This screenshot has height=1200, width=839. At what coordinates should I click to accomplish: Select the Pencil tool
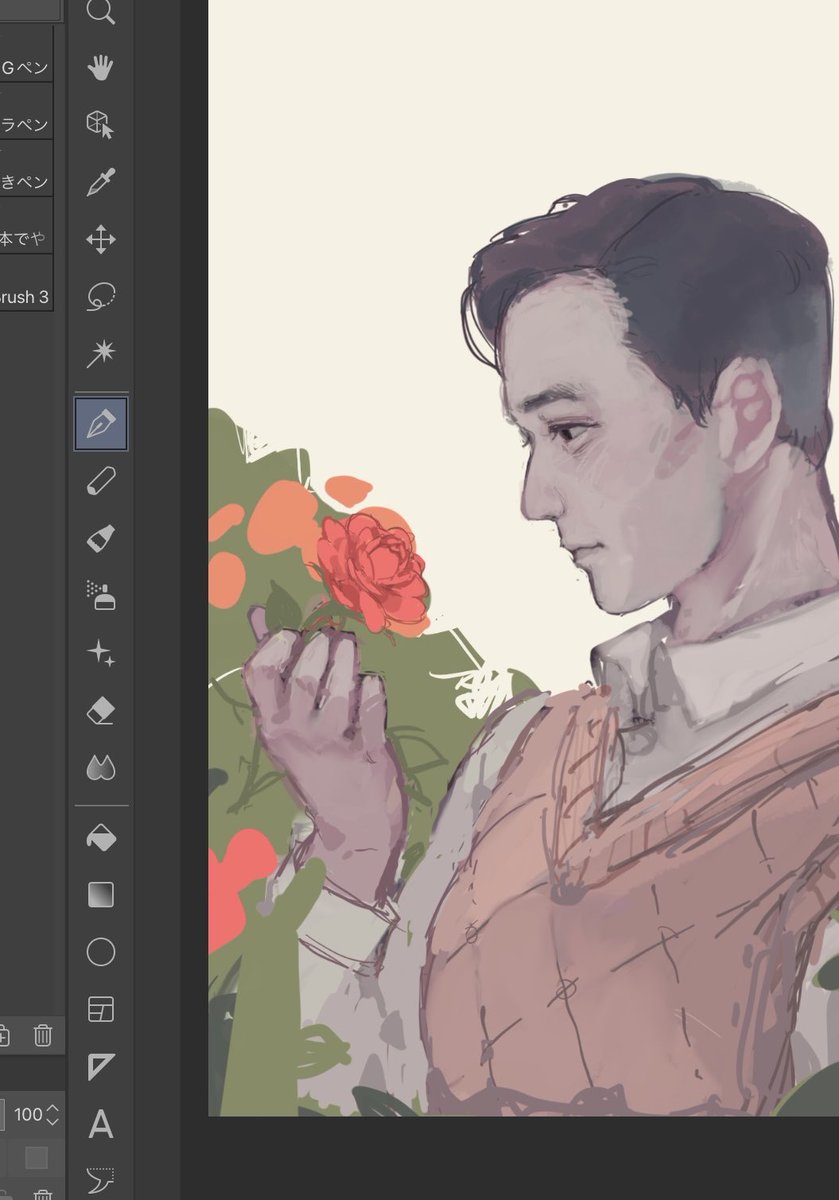[101, 481]
